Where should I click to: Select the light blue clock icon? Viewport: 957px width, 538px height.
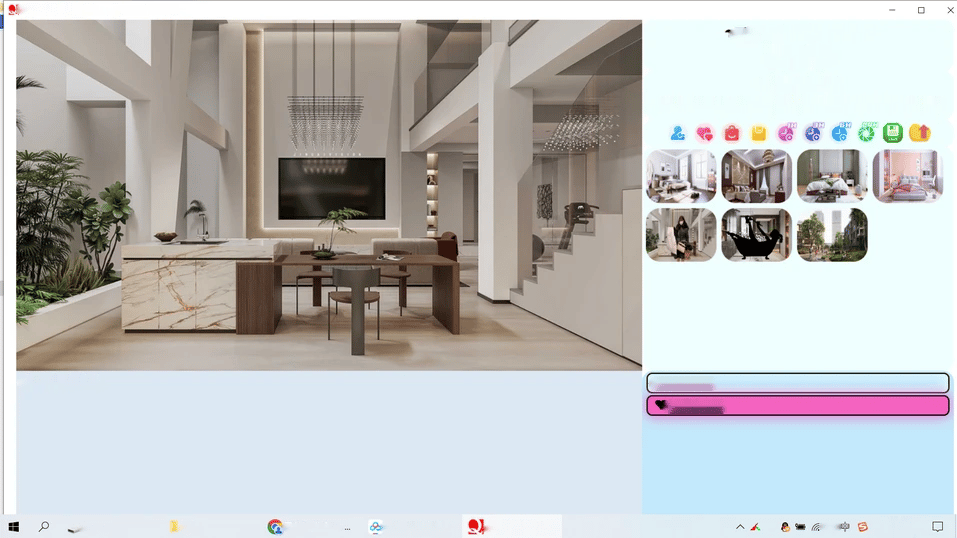pos(840,133)
